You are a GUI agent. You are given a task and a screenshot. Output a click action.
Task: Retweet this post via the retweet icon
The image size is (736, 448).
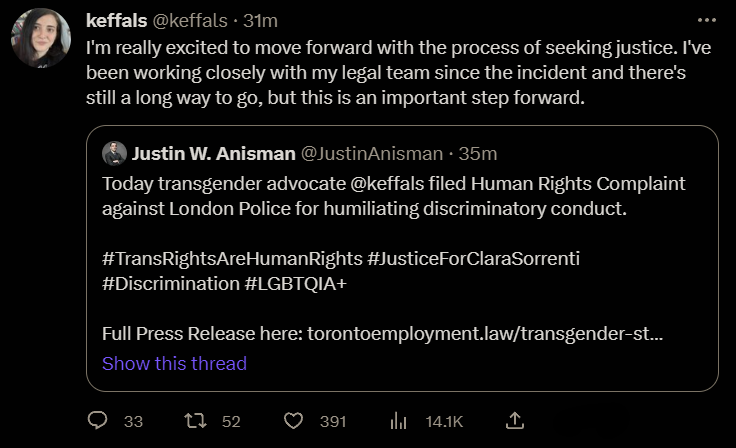click(197, 421)
